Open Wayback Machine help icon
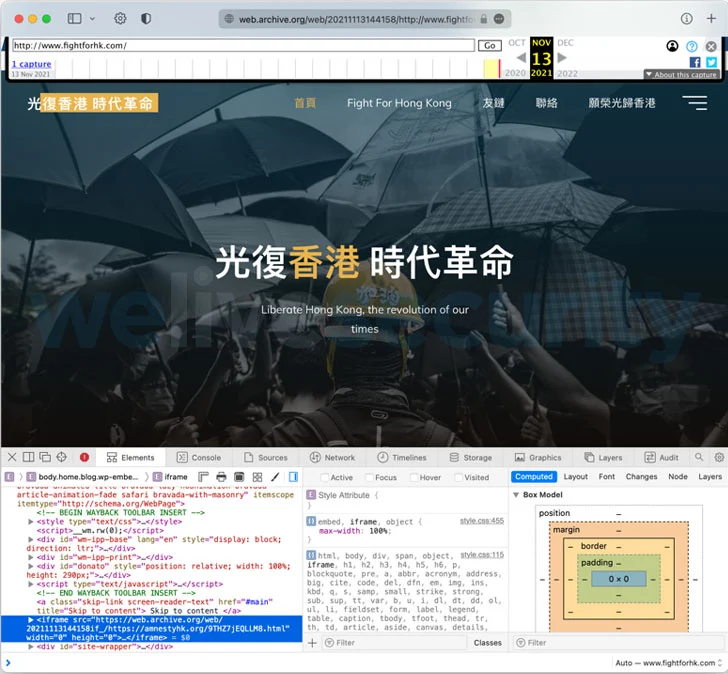The image size is (728, 674). pyautogui.click(x=692, y=46)
